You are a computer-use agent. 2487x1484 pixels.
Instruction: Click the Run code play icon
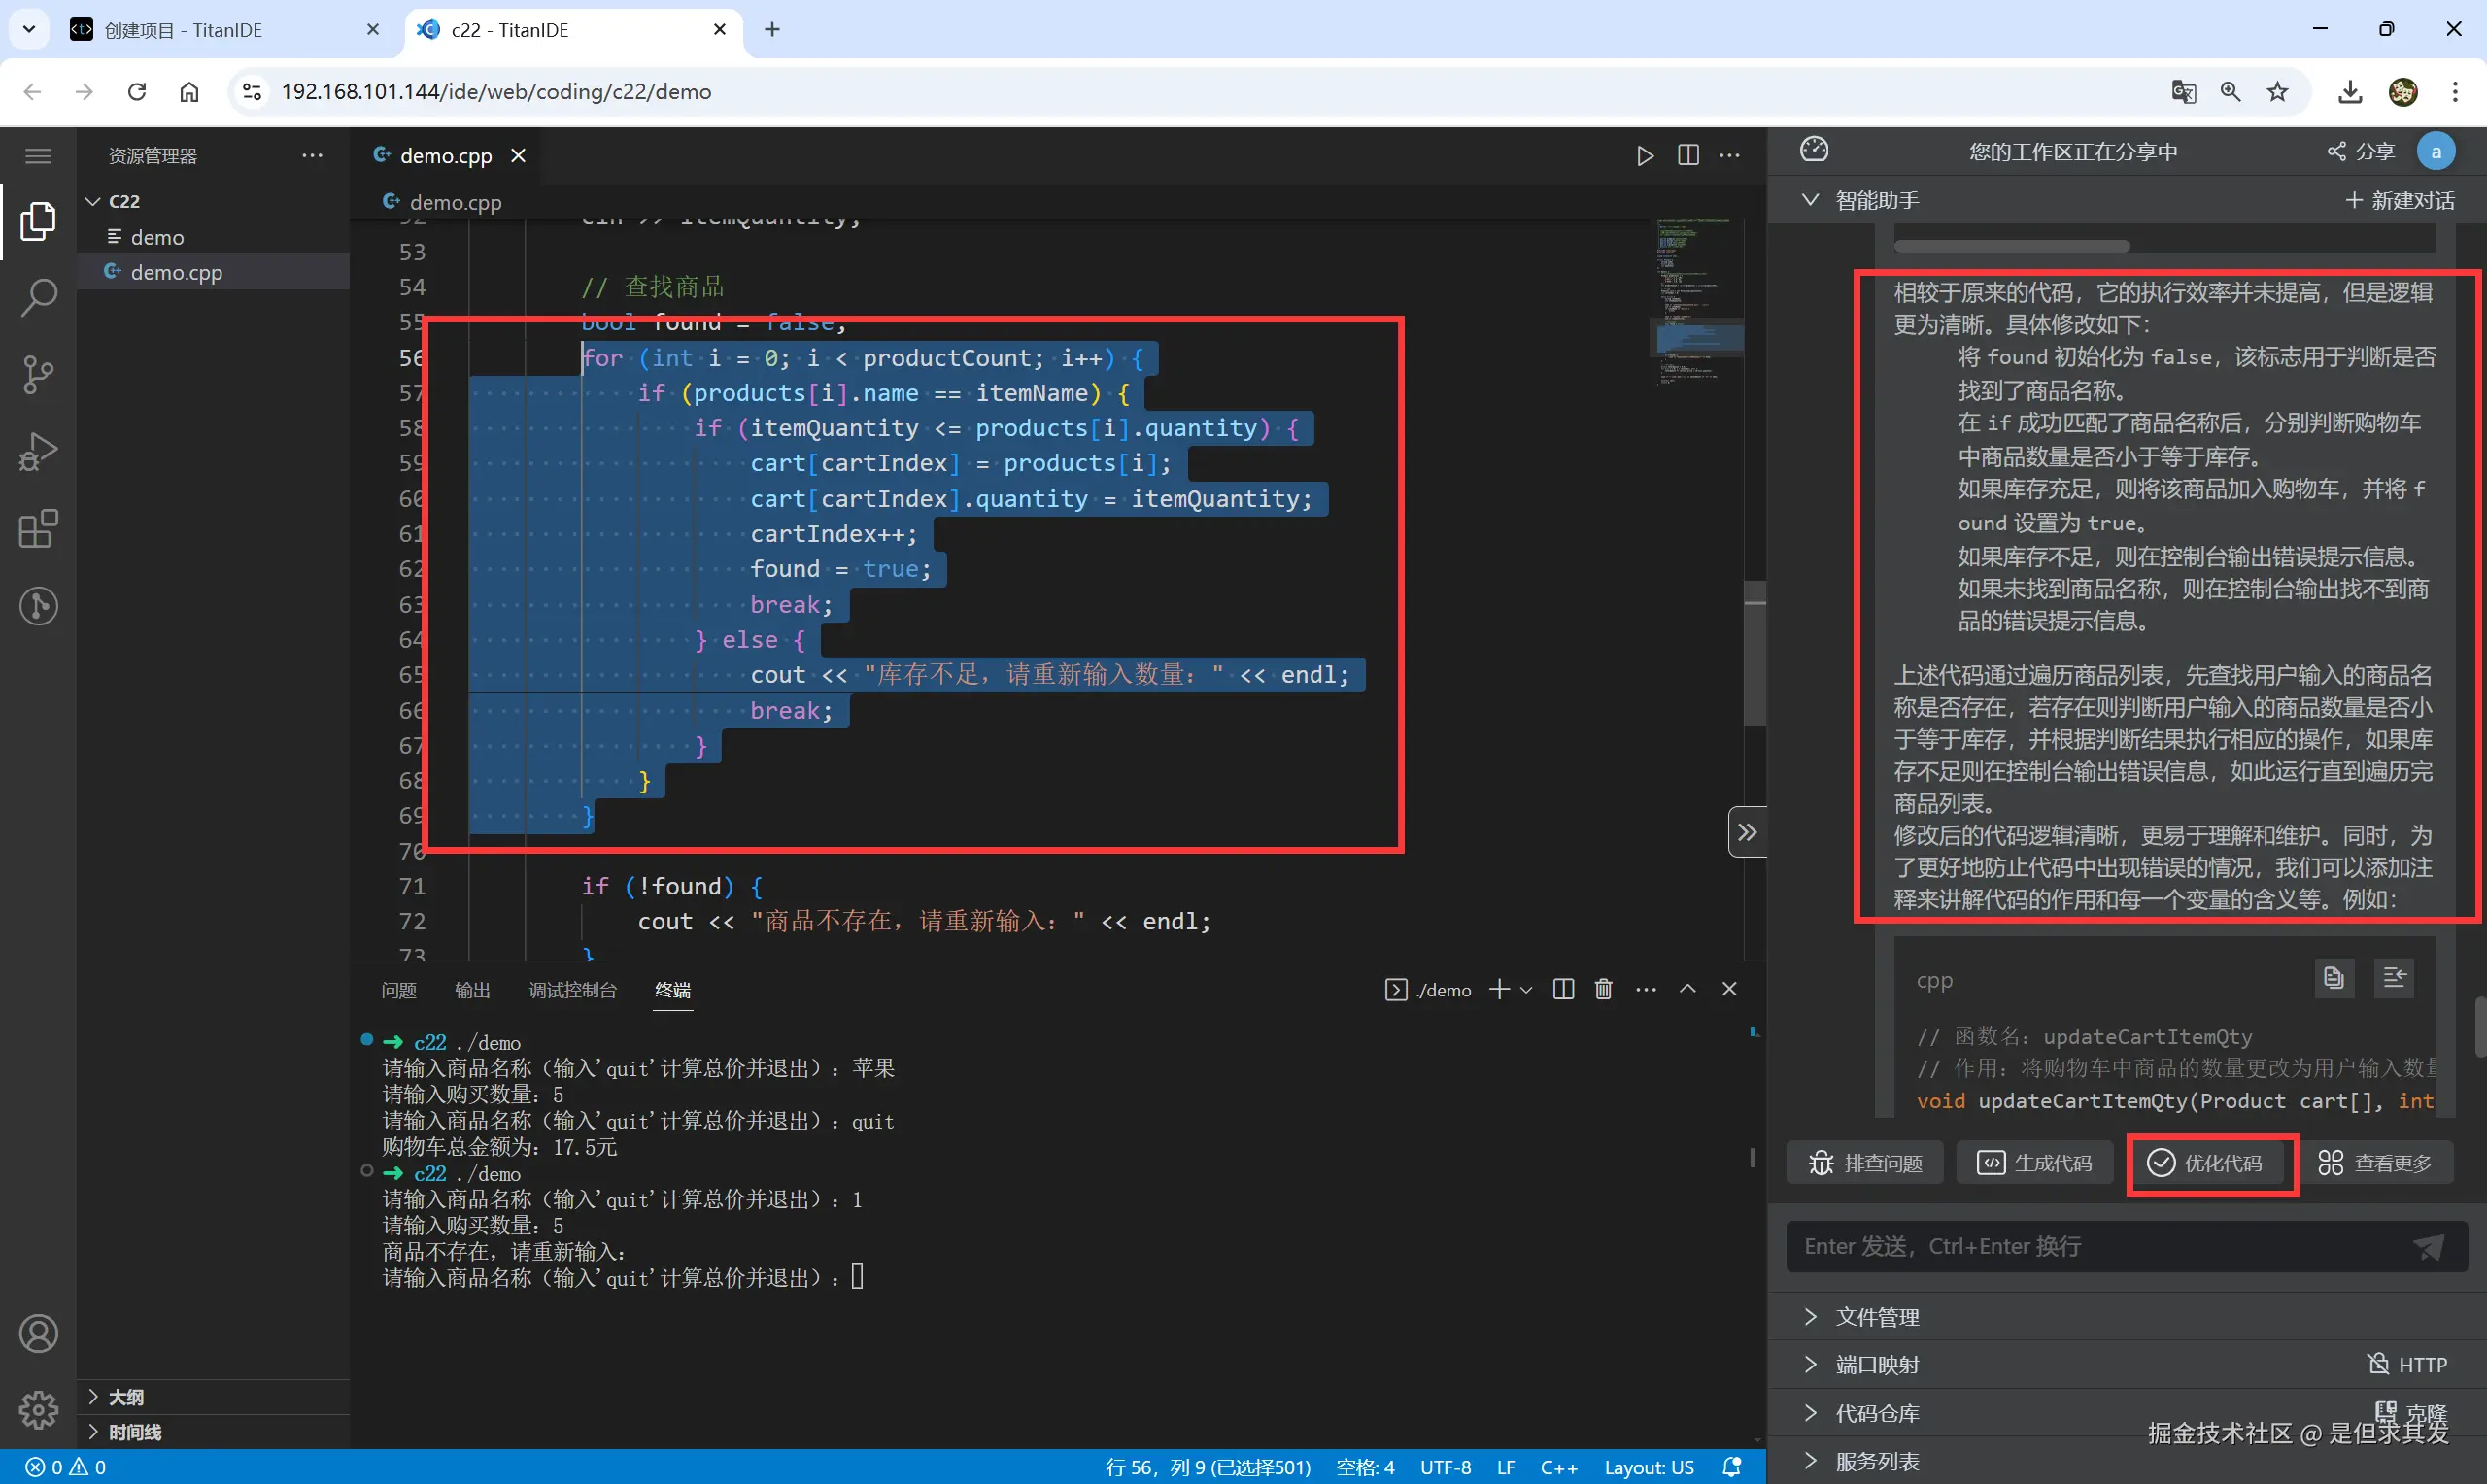coord(1644,155)
